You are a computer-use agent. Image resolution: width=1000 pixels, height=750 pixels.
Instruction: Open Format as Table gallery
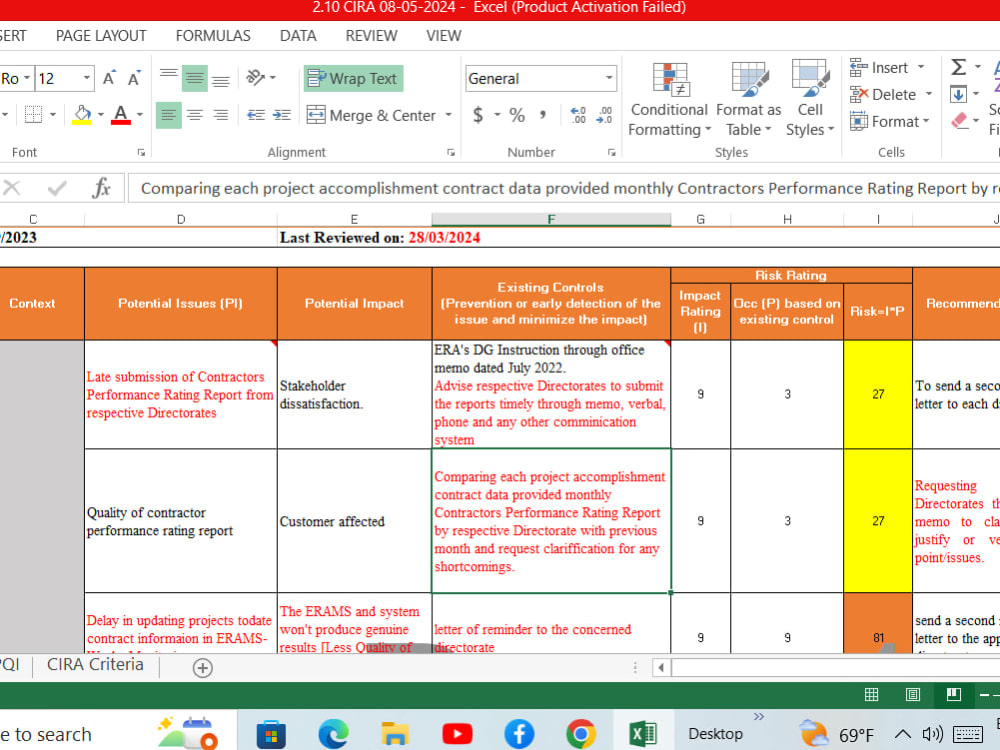[749, 99]
